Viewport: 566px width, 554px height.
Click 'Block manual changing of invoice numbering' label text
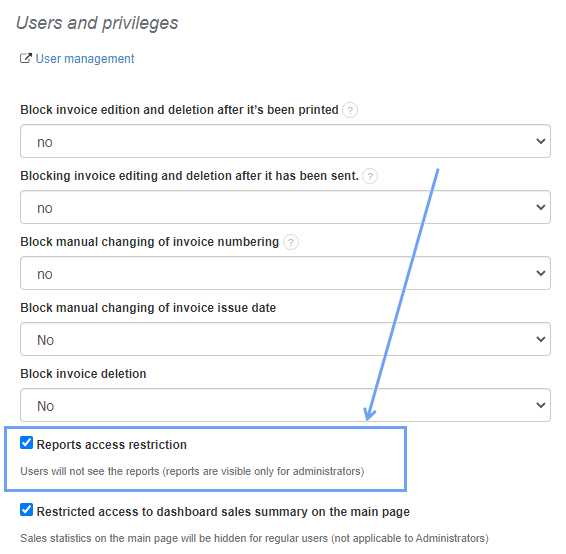point(149,242)
